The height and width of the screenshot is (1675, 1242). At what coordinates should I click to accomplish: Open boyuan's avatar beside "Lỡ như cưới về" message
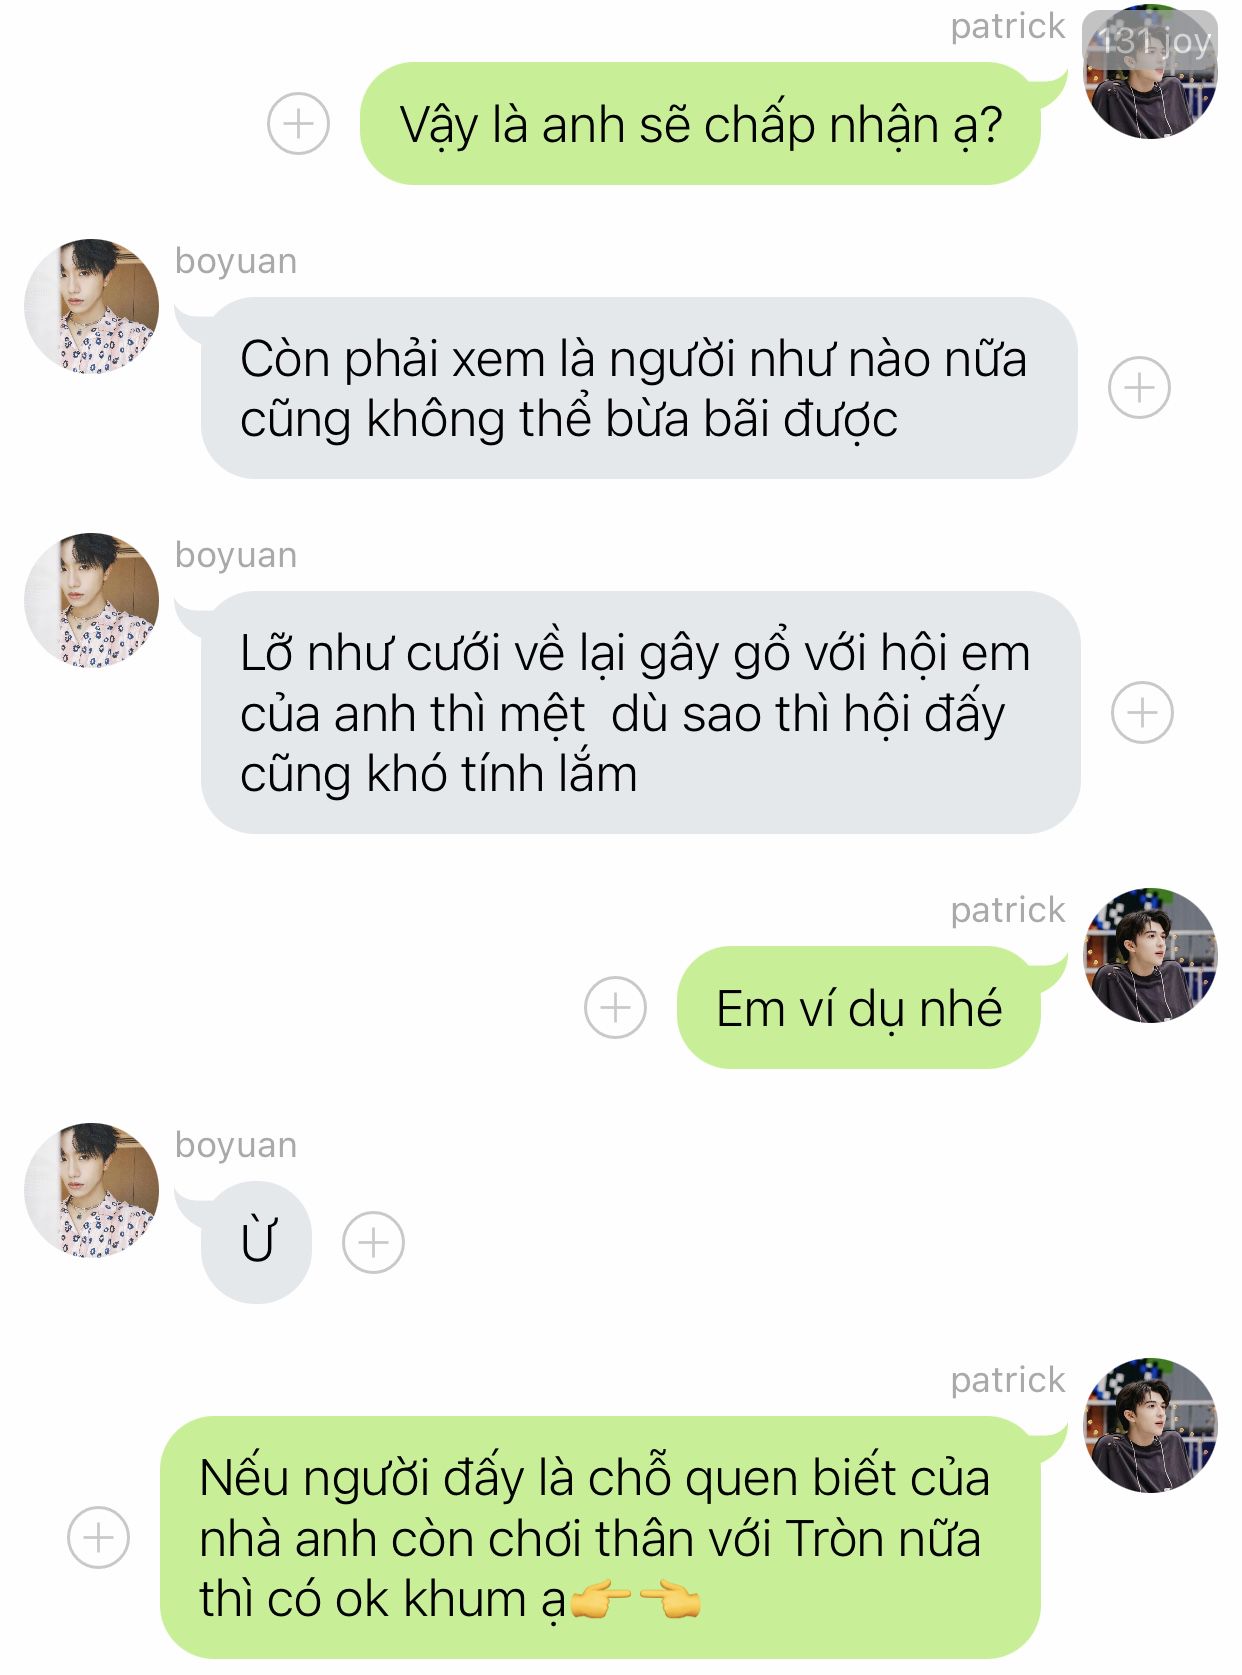[x=91, y=600]
